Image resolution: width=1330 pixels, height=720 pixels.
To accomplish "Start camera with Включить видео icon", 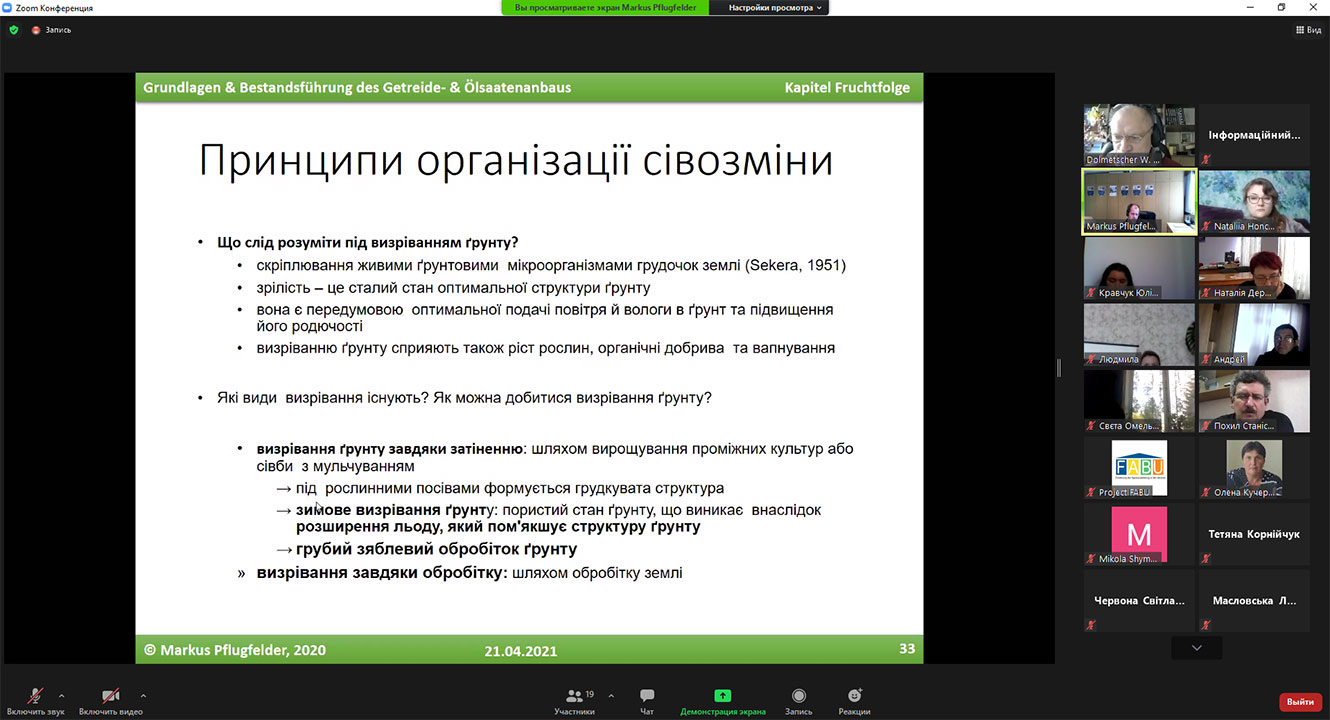I will 111,696.
